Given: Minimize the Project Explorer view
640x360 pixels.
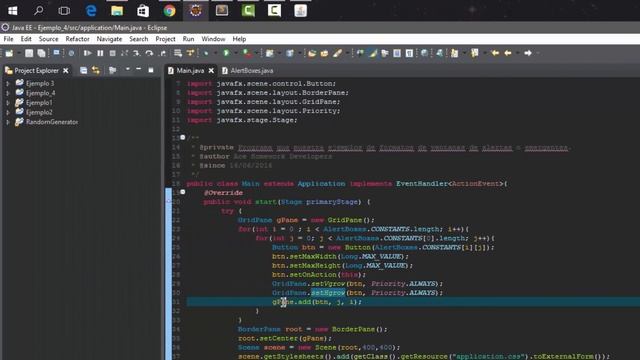Looking at the screenshot, I should 139,70.
